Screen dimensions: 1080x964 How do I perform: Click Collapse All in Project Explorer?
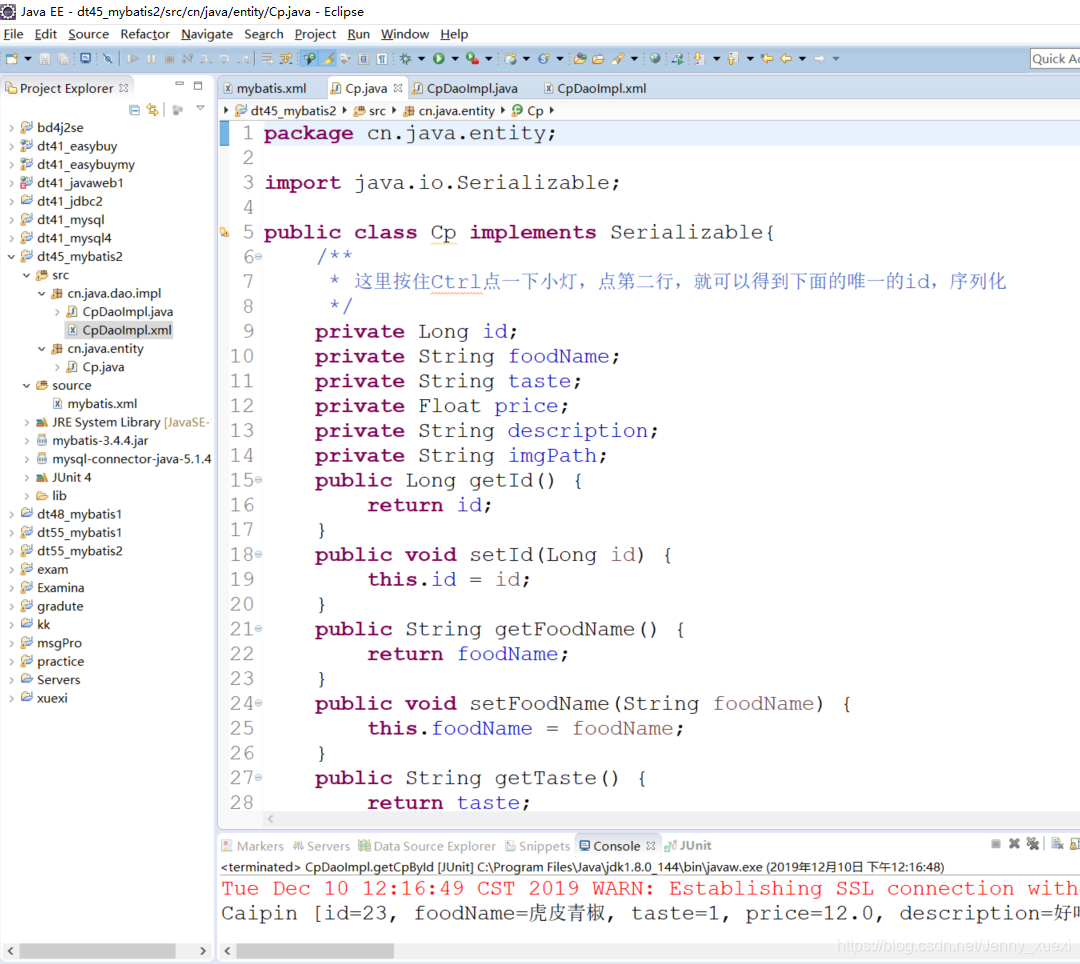134,109
